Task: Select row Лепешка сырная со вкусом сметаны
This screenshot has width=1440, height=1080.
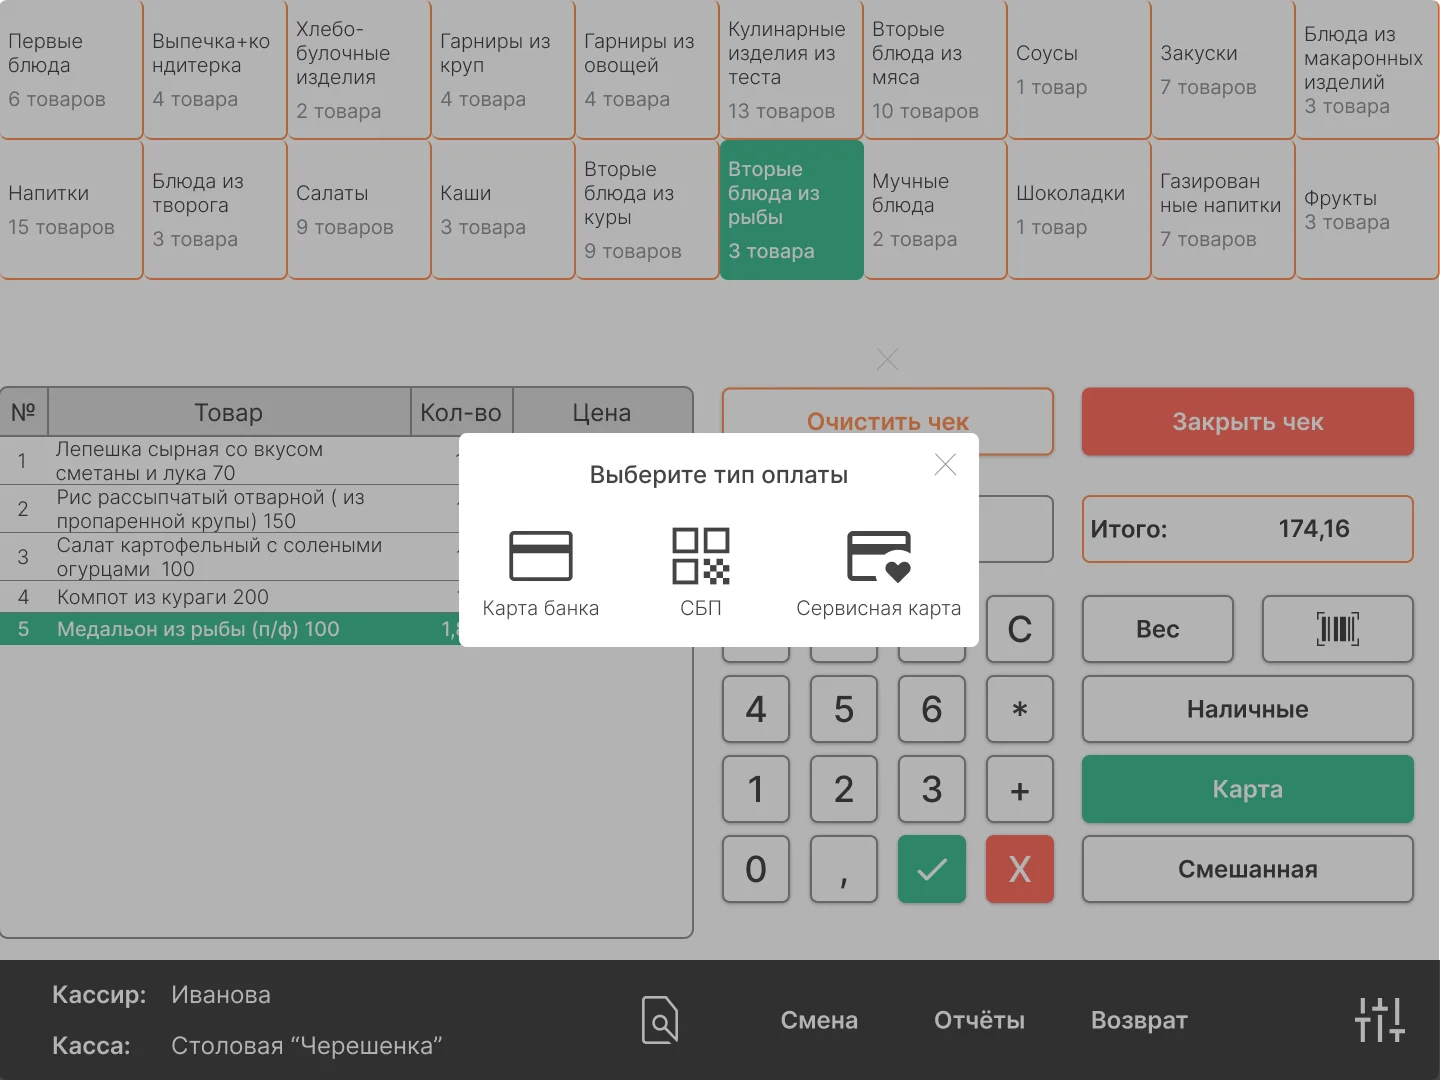Action: 230,461
